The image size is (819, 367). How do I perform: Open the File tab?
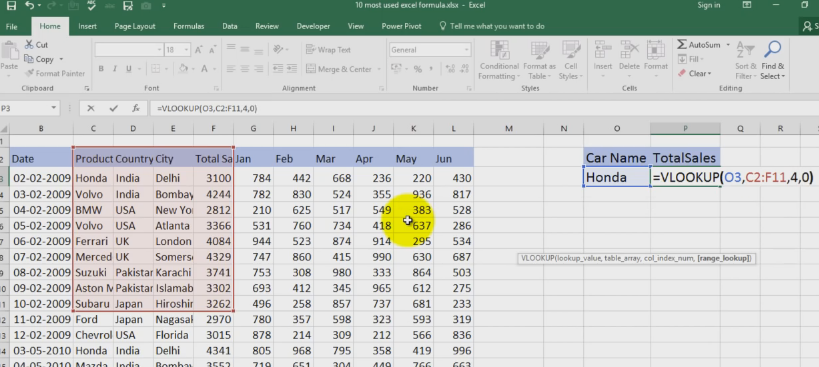click(11, 26)
